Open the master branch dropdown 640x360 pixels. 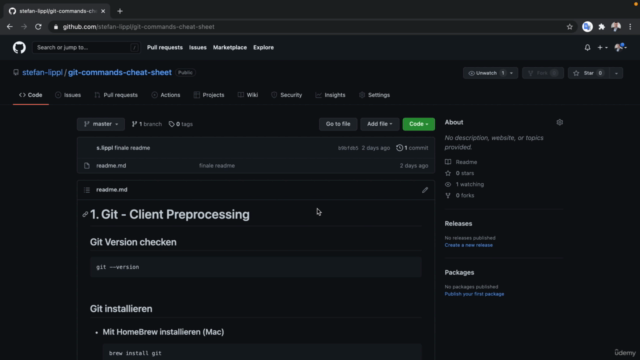tap(101, 124)
